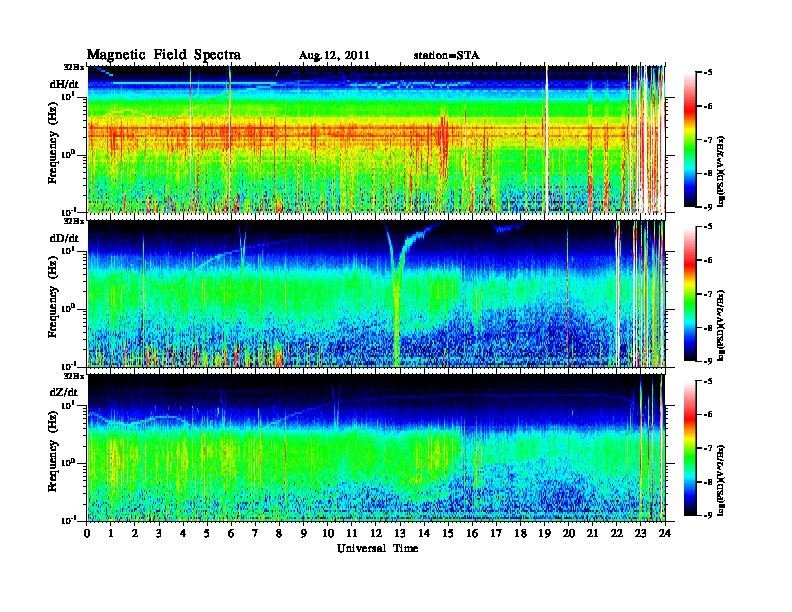Click hour 4 tick label on time axis
Screen dimensions: 792x612
[x=183, y=533]
